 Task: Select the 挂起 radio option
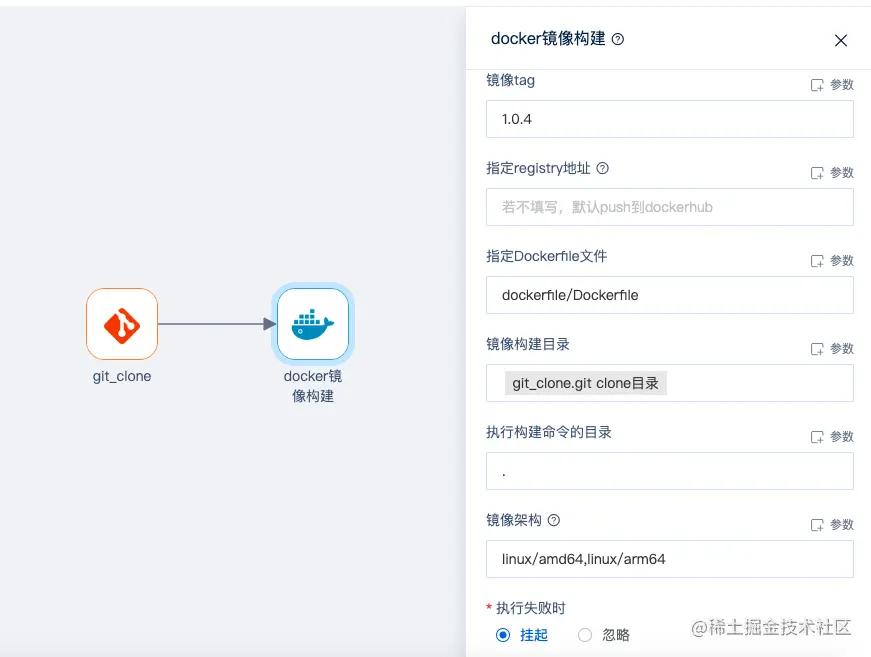coord(503,635)
